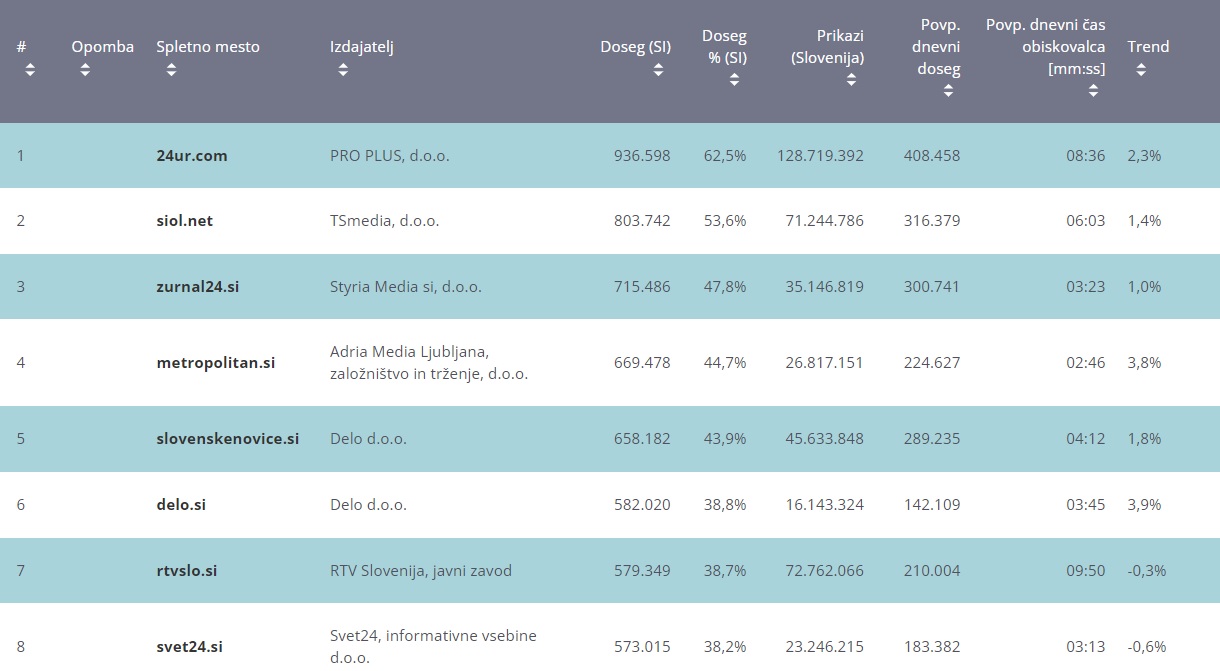Viewport: 1220px width, 671px height.
Task: Open the 24ur.com site link
Action: (x=192, y=155)
